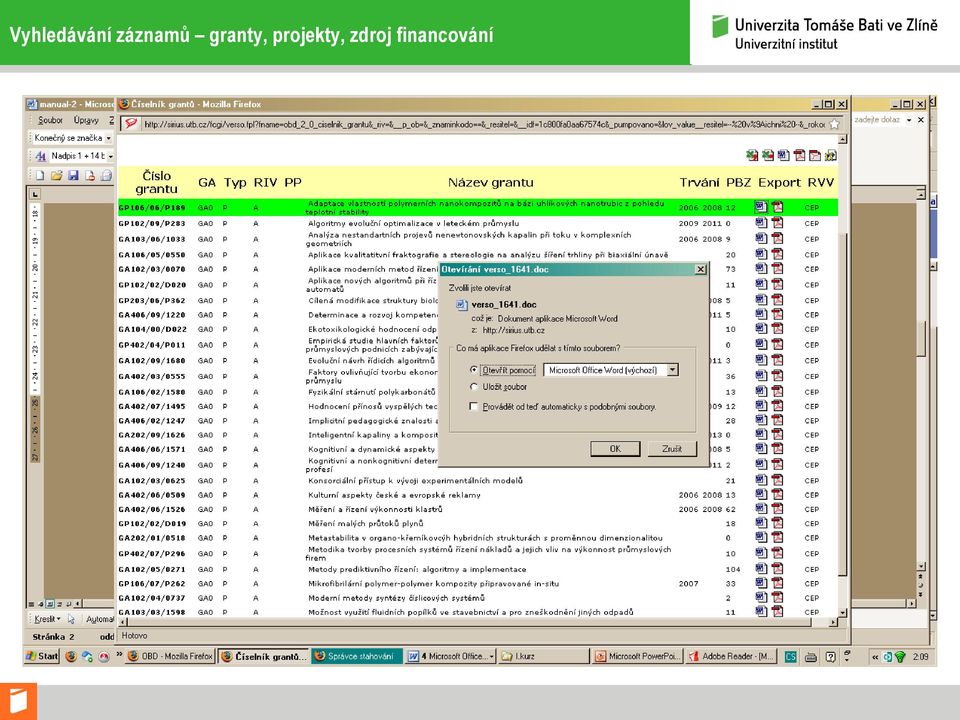The height and width of the screenshot is (720, 960).
Task: Export grant GA106/05/0550 to PDF
Action: [x=777, y=254]
